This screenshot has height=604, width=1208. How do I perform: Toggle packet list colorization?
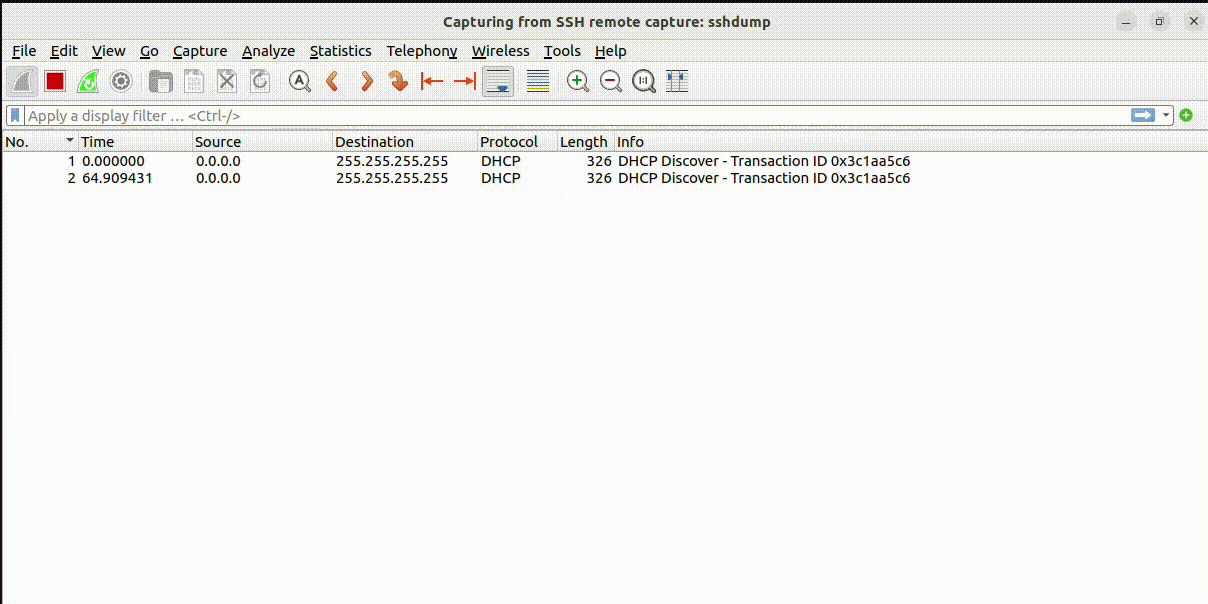tap(537, 81)
